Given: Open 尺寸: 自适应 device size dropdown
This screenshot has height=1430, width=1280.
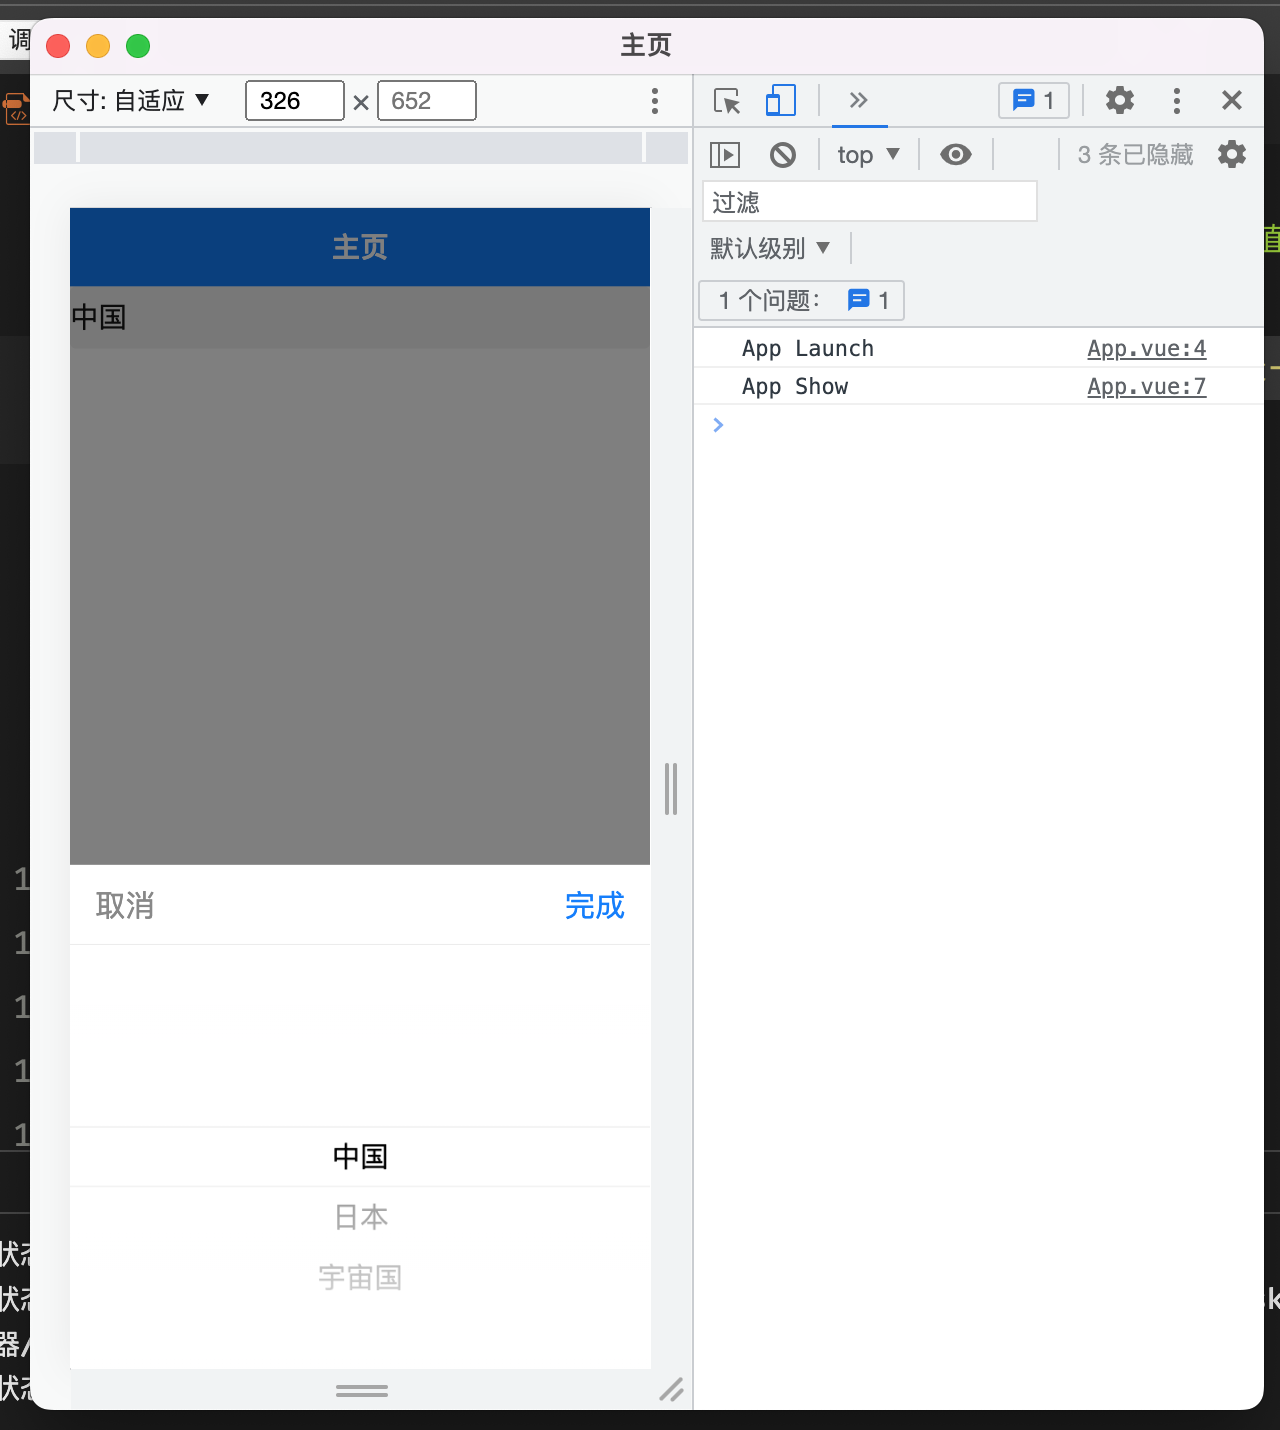Looking at the screenshot, I should pyautogui.click(x=131, y=100).
